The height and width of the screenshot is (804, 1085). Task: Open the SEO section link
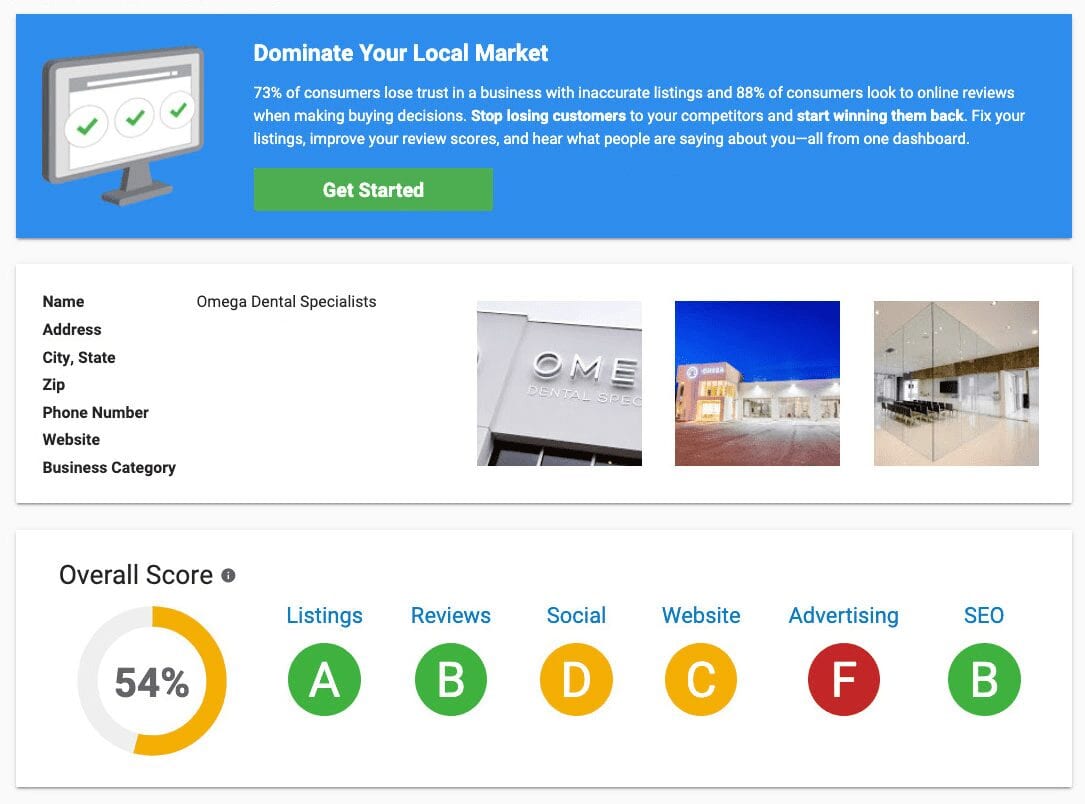click(x=984, y=616)
